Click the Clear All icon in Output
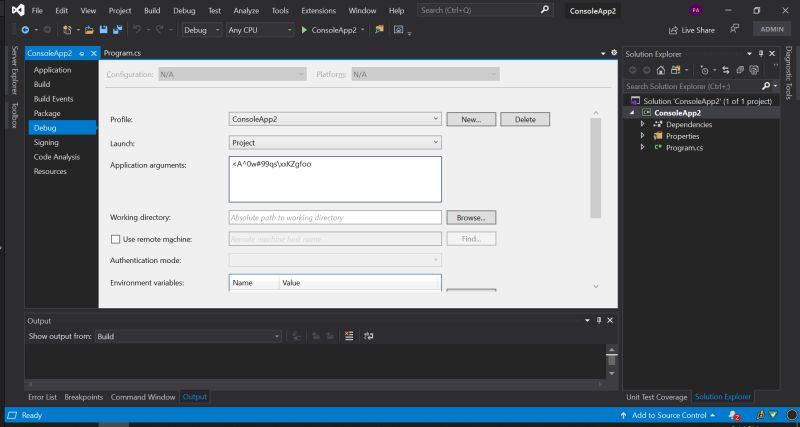This screenshot has height=427, width=800. [x=349, y=336]
